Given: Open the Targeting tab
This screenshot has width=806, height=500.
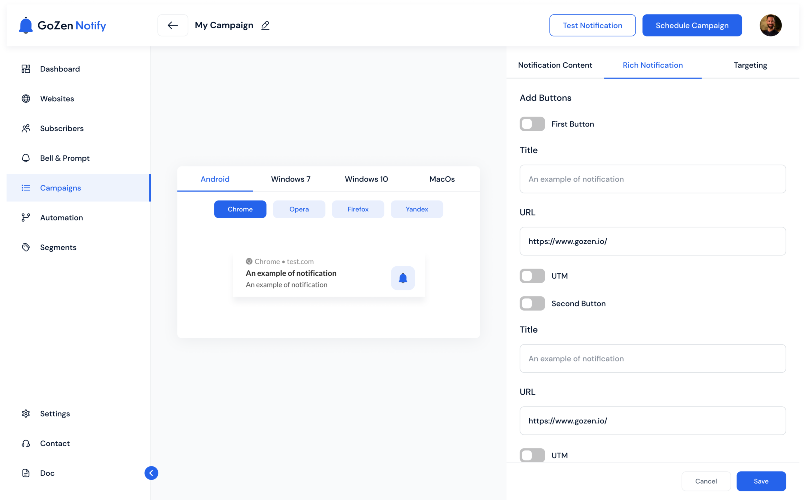Looking at the screenshot, I should [750, 65].
